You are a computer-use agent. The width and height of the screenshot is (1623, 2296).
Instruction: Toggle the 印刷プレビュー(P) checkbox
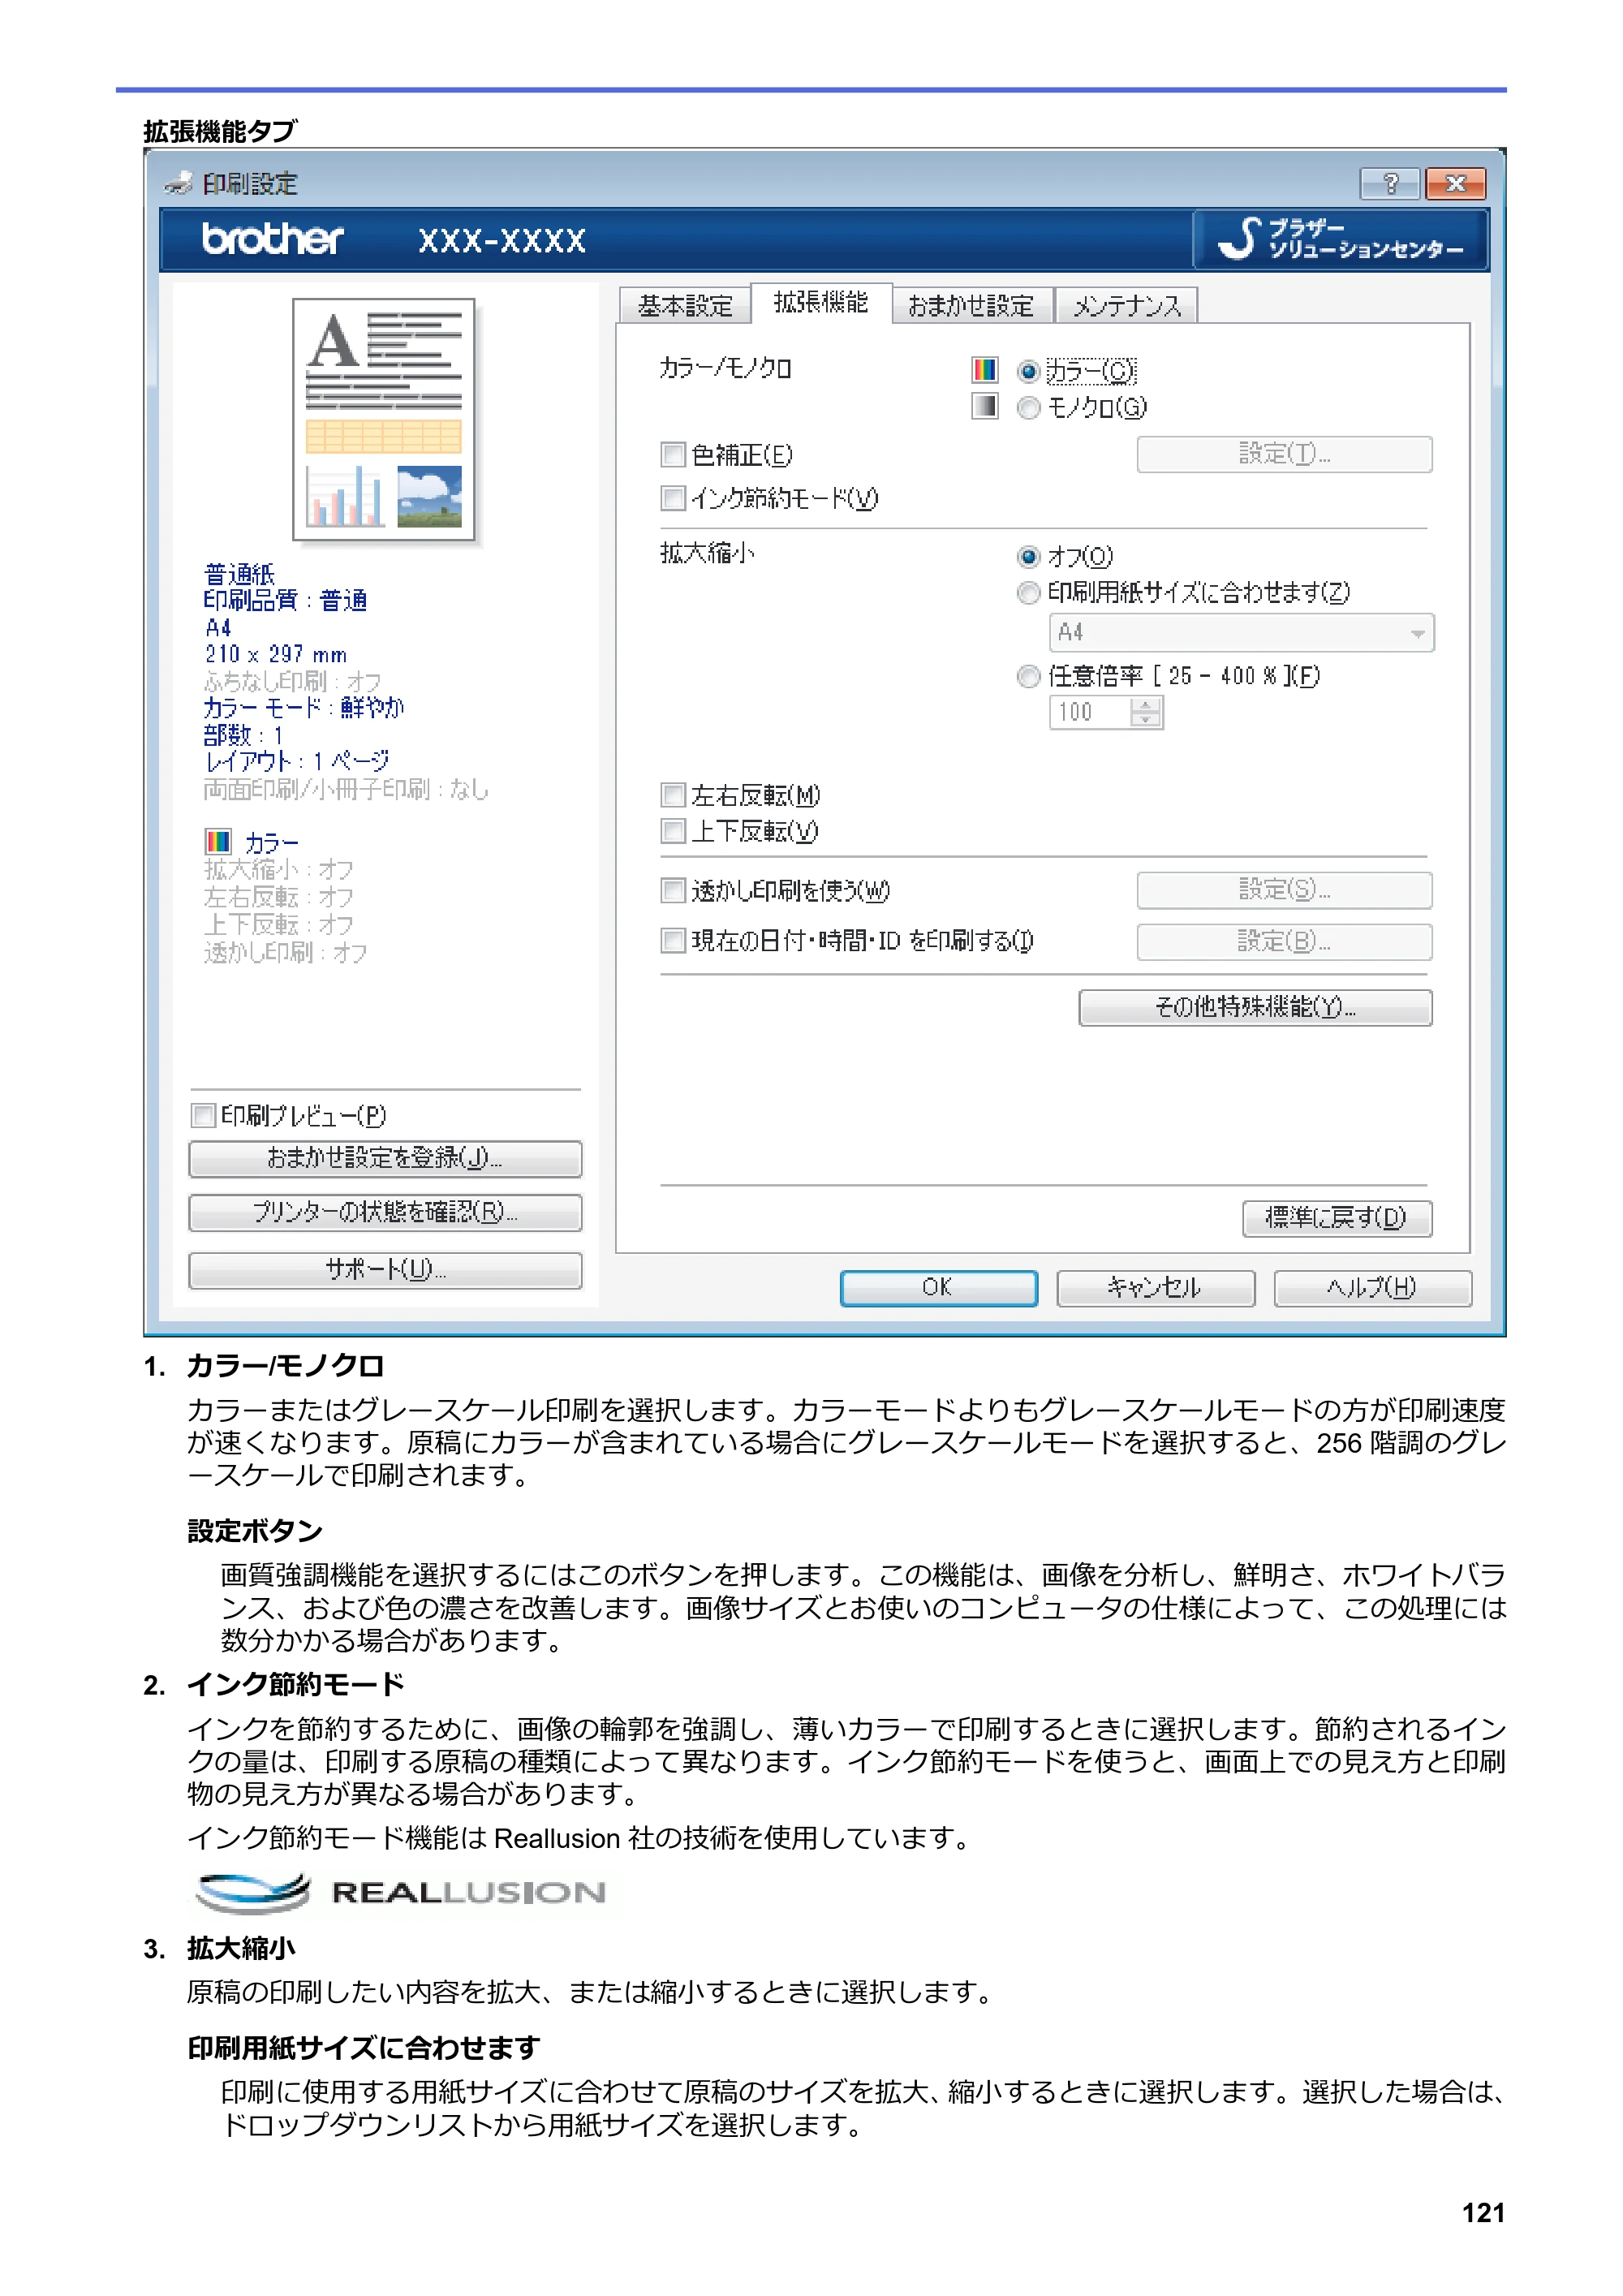coord(203,1115)
